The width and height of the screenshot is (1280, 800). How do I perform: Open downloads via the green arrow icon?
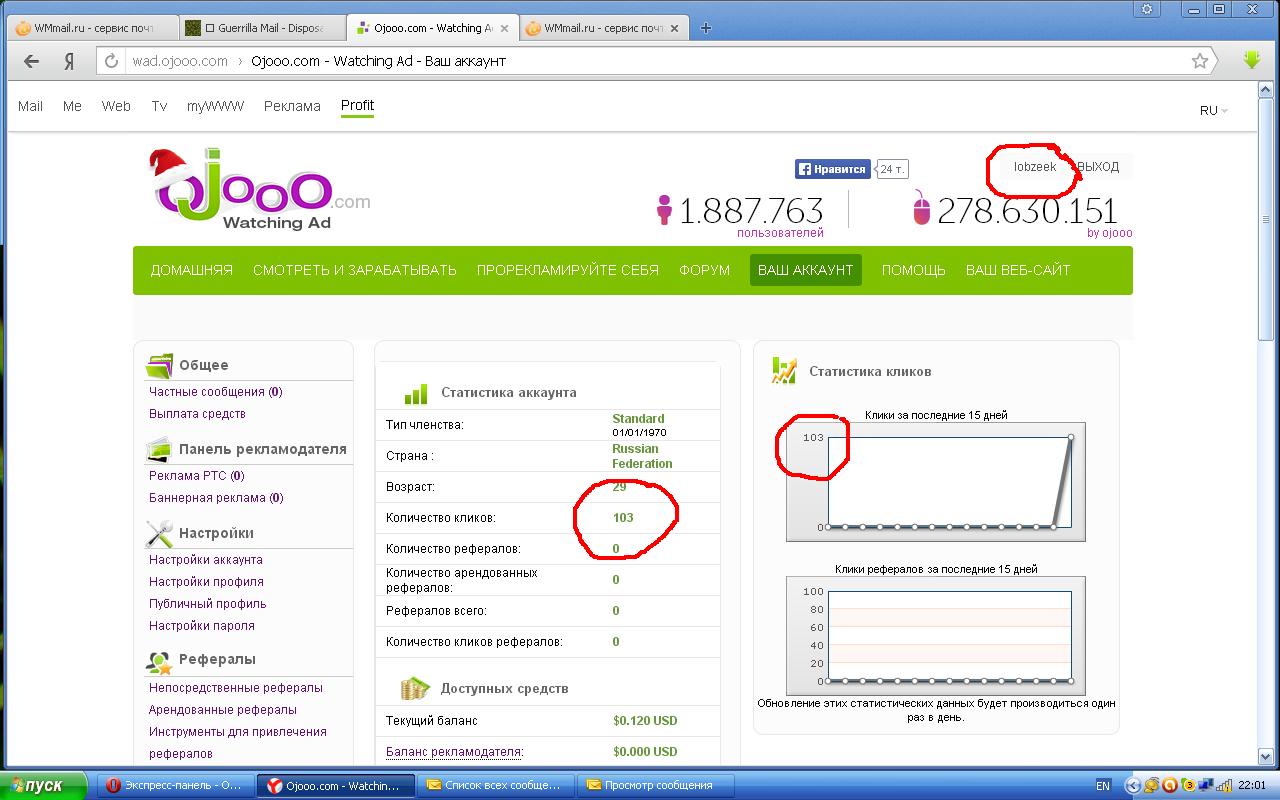point(1252,60)
